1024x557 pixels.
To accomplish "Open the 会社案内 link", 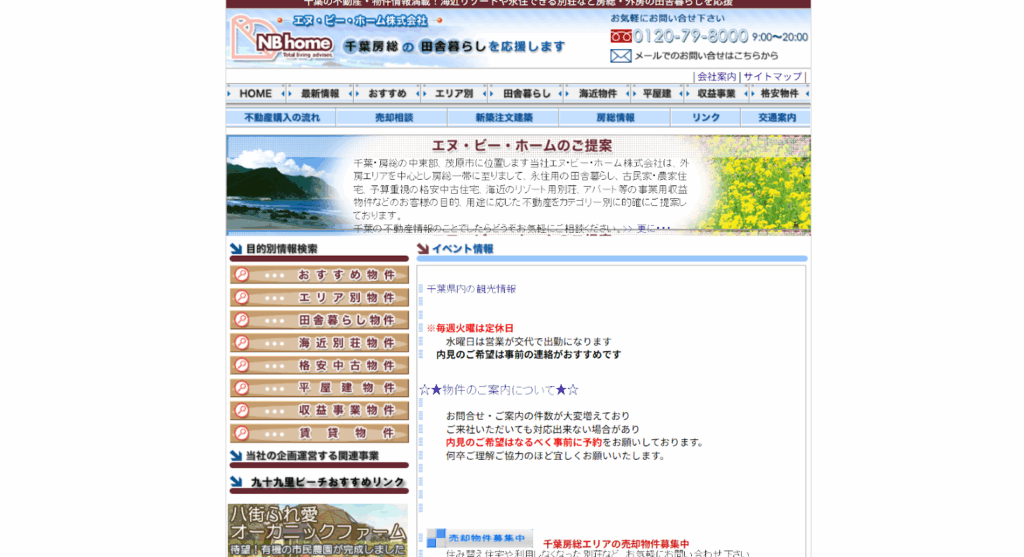I will [716, 77].
